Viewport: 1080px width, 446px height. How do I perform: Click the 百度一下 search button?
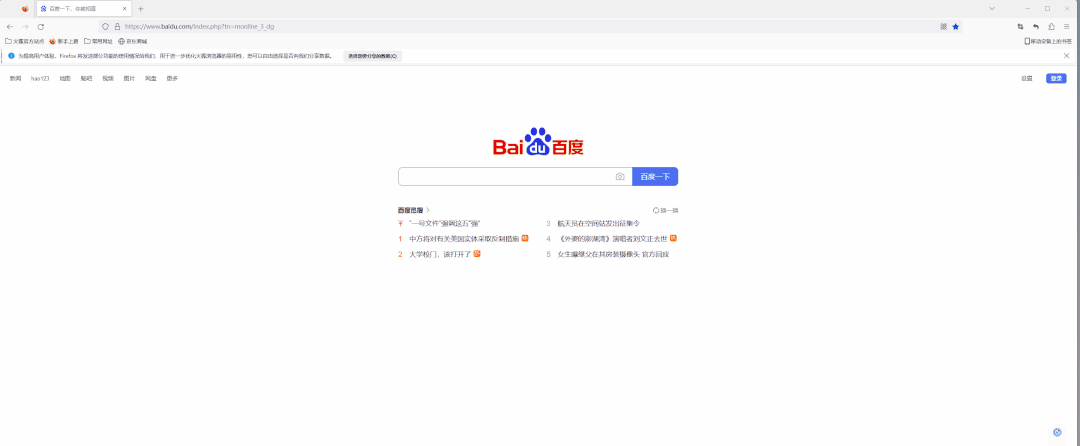click(x=655, y=176)
